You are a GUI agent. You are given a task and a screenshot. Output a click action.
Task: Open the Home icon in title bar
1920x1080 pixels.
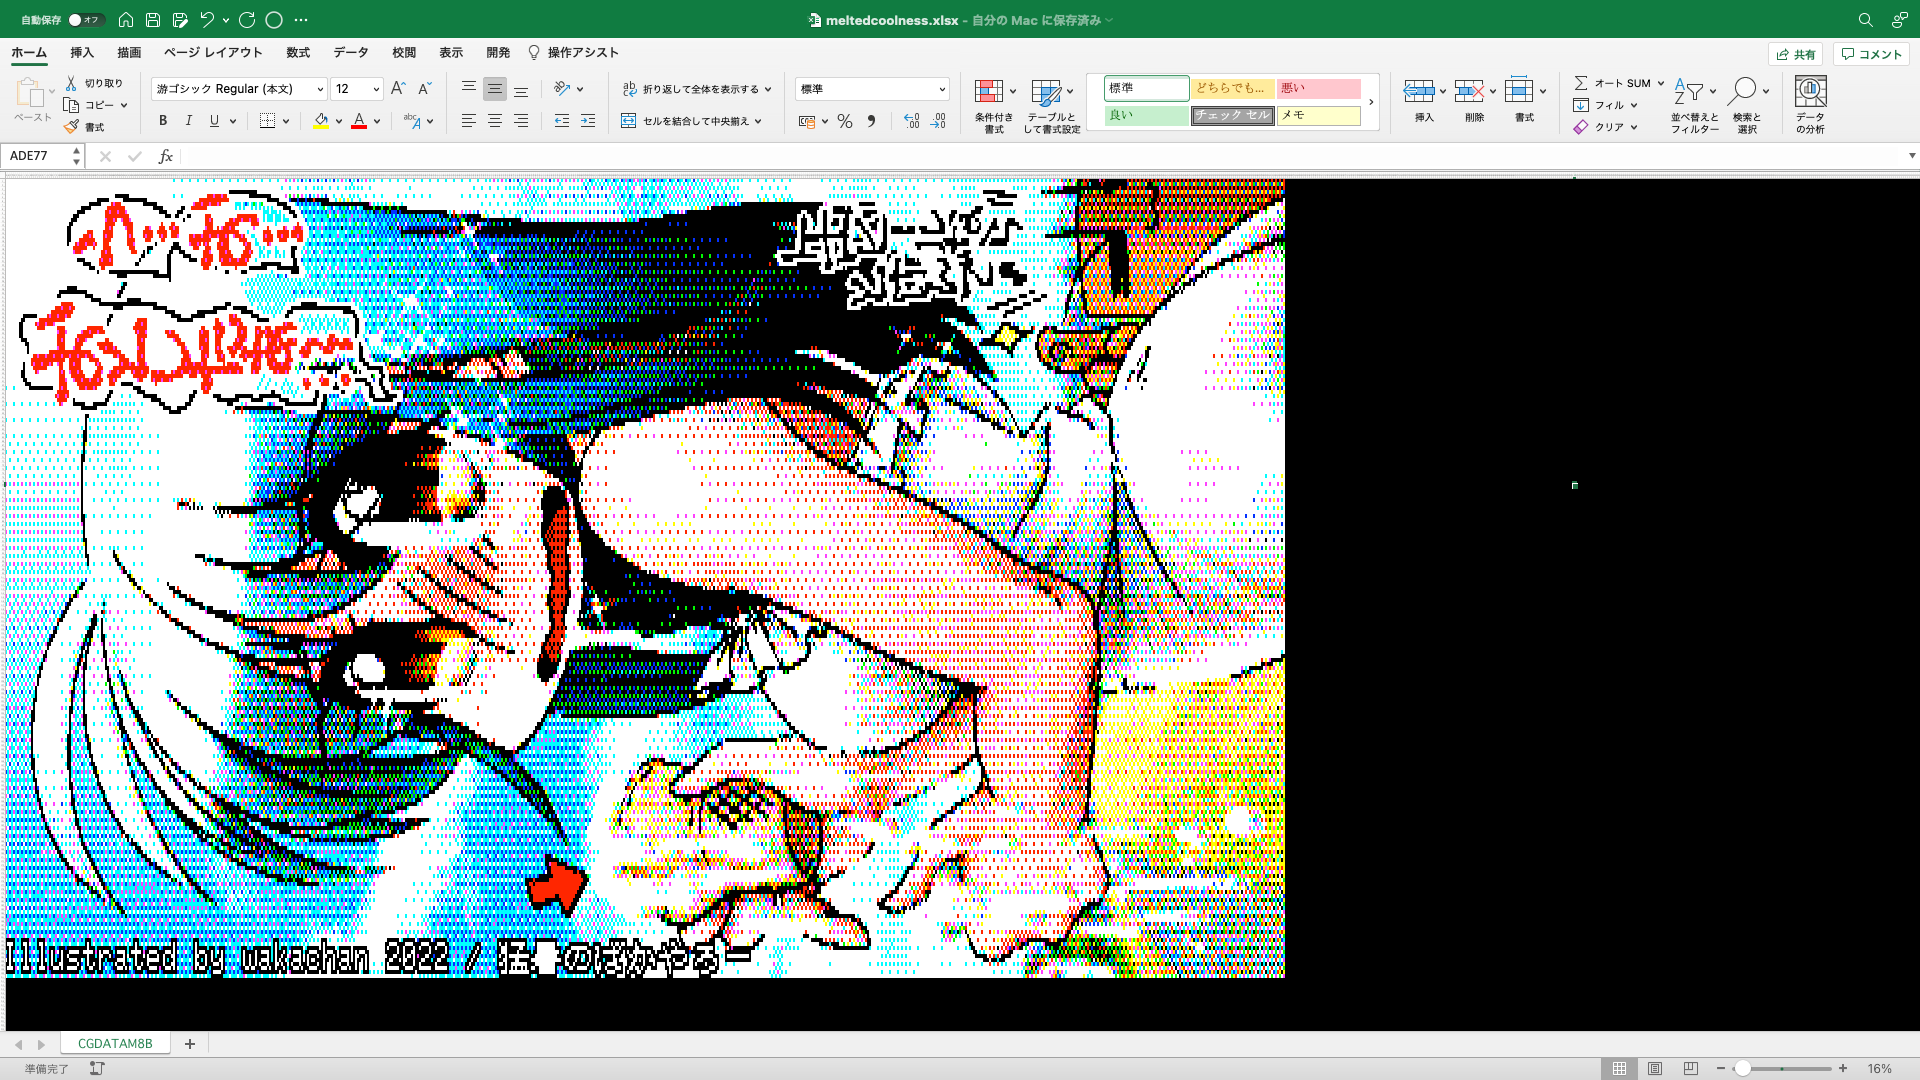(x=126, y=19)
